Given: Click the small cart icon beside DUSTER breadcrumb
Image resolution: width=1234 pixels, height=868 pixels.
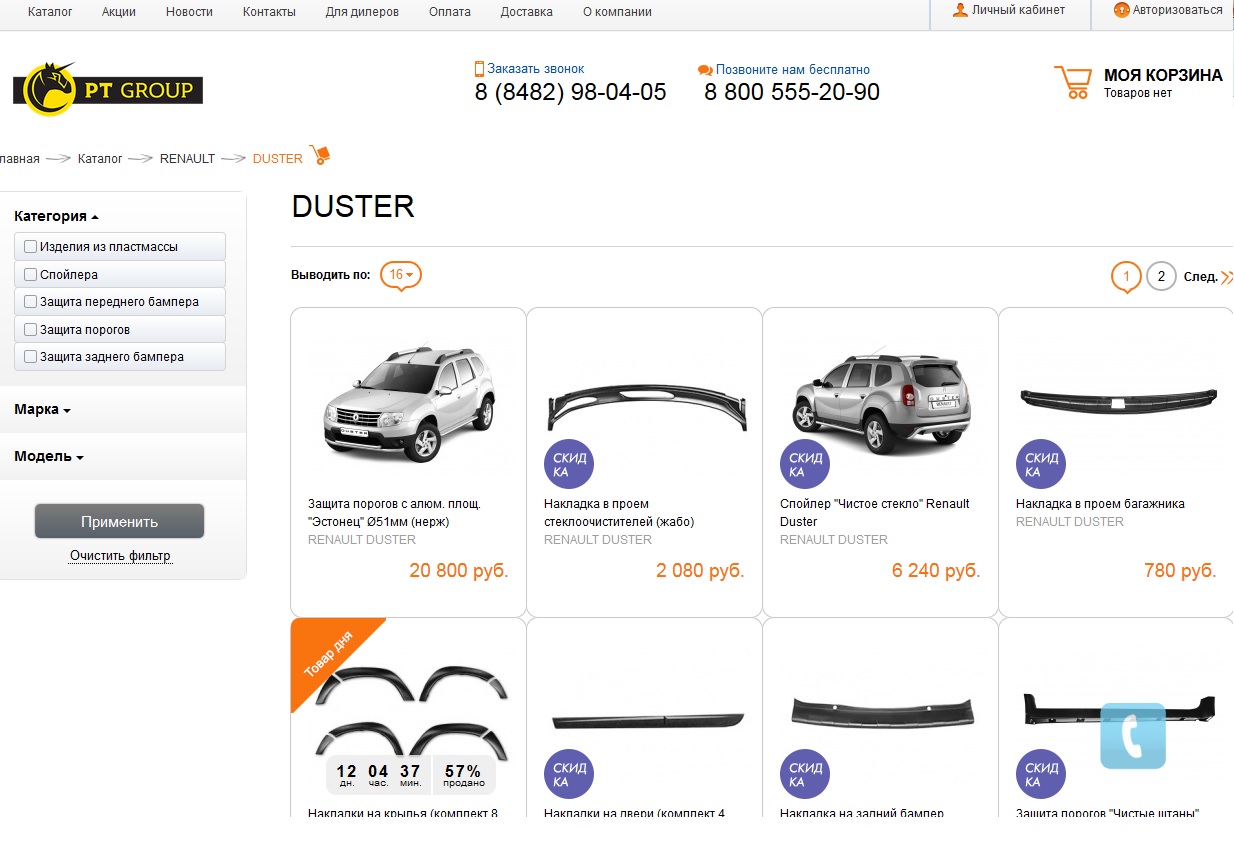Looking at the screenshot, I should pyautogui.click(x=320, y=156).
